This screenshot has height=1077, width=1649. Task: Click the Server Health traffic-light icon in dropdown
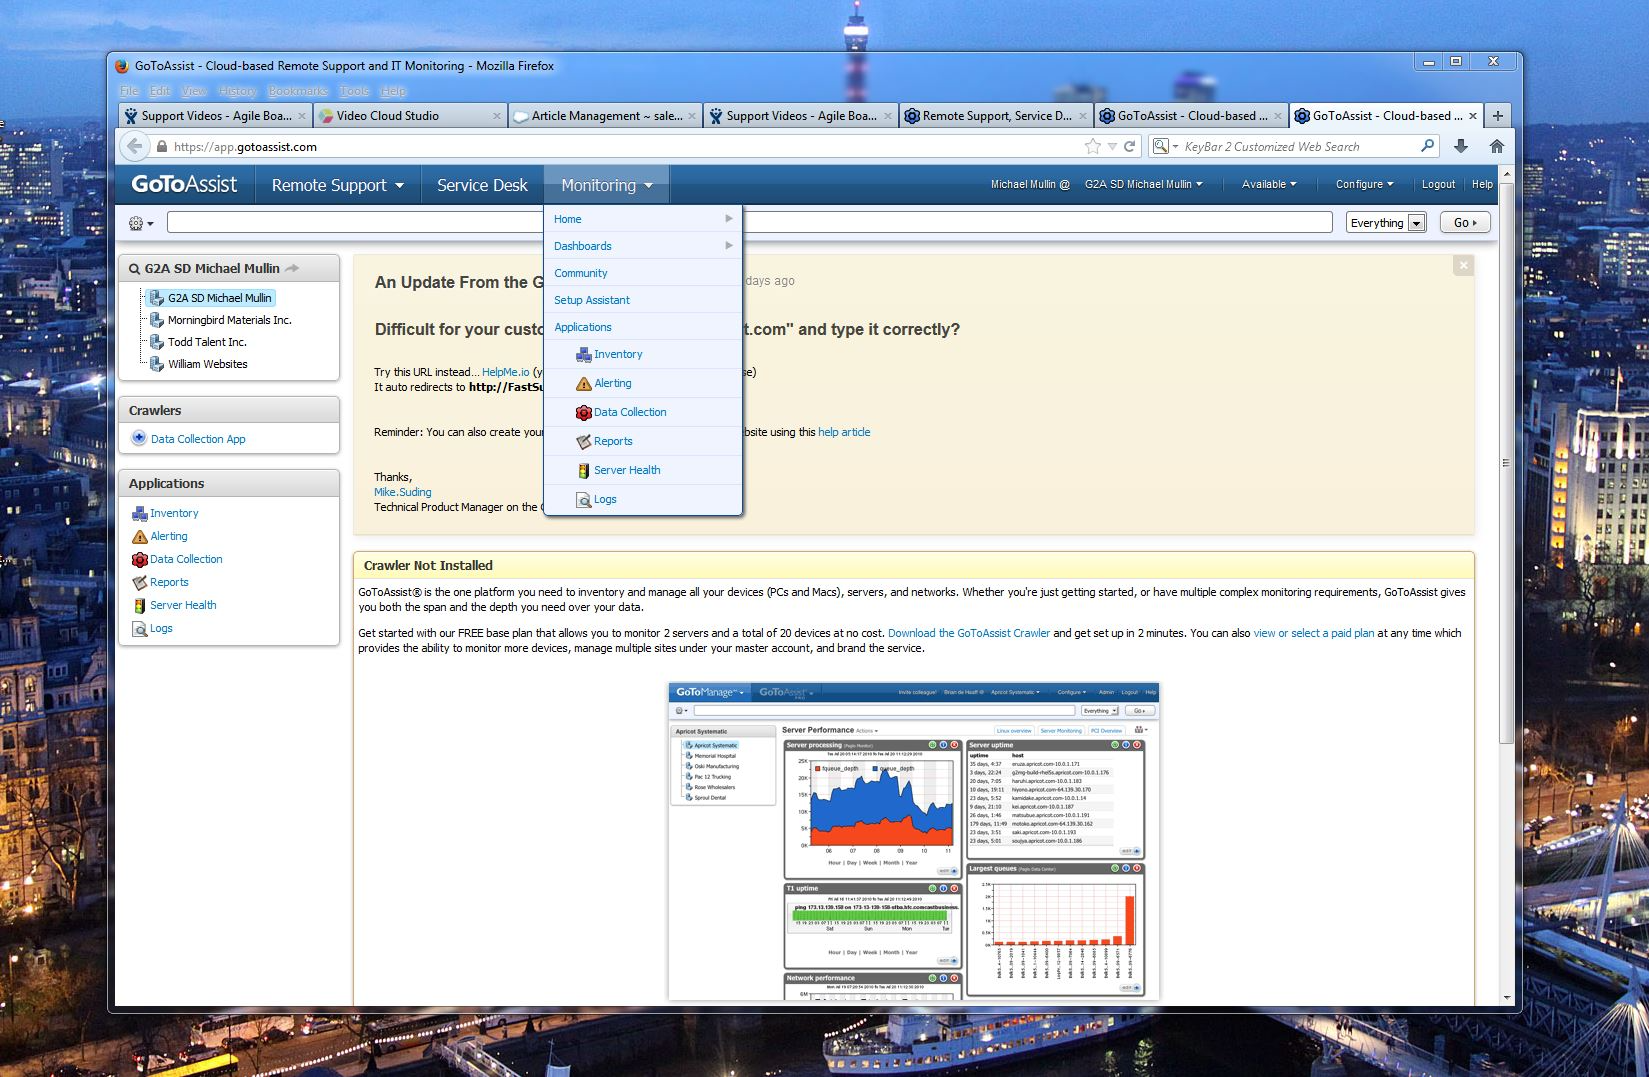(584, 470)
